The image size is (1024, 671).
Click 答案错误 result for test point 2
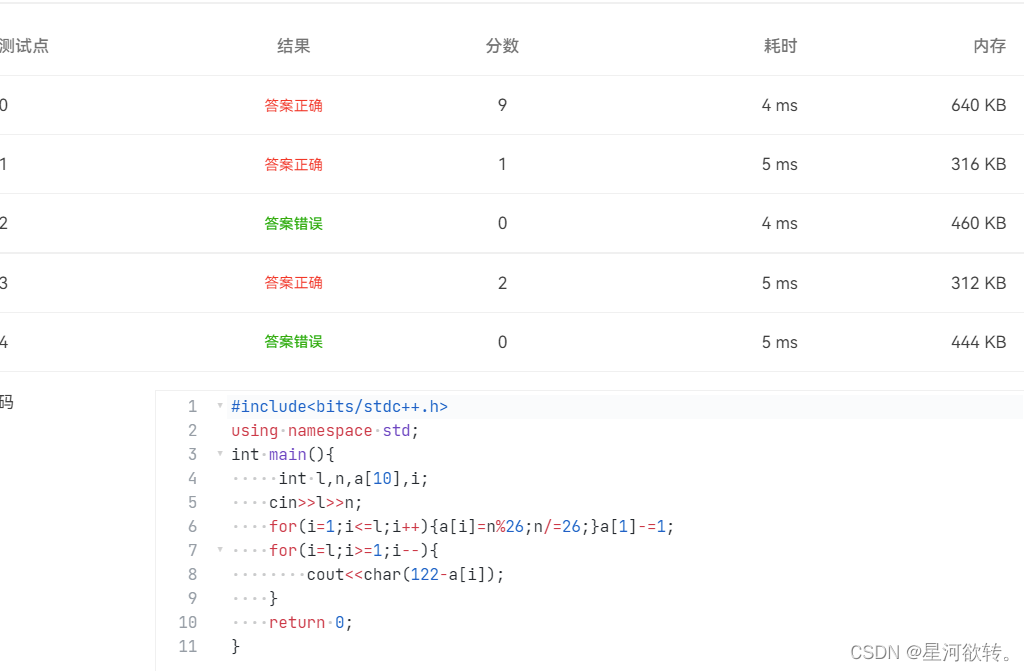(293, 223)
